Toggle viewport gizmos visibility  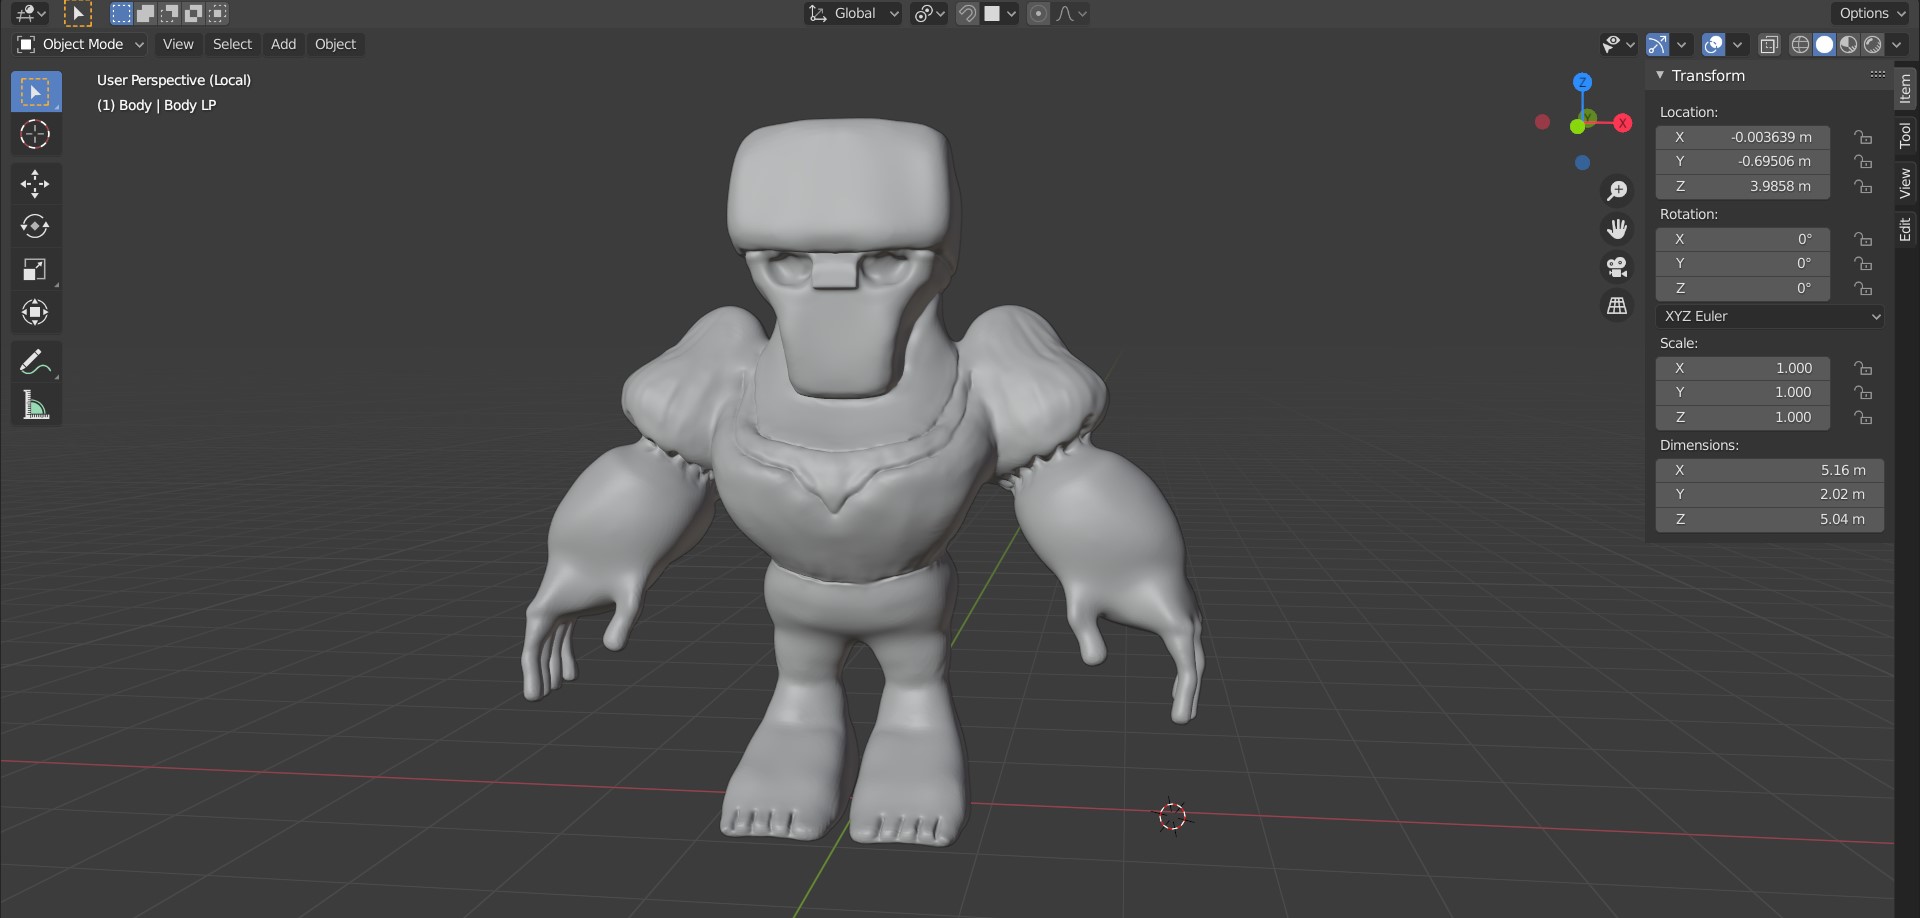coord(1657,44)
